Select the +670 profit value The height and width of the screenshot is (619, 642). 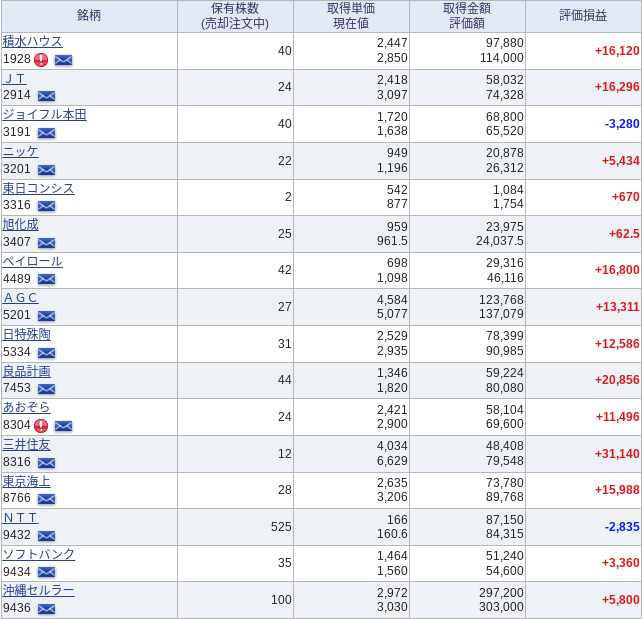click(x=626, y=197)
